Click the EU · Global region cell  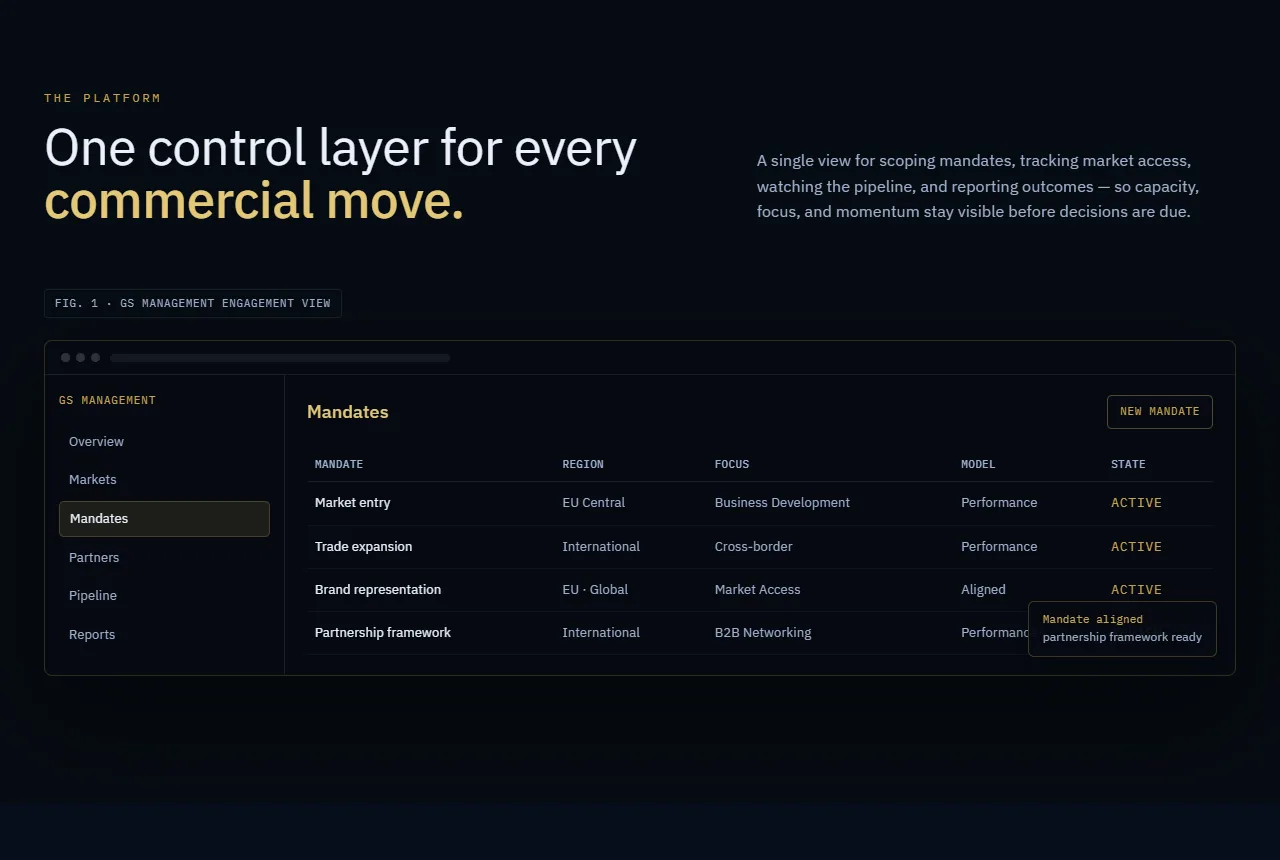coord(595,590)
